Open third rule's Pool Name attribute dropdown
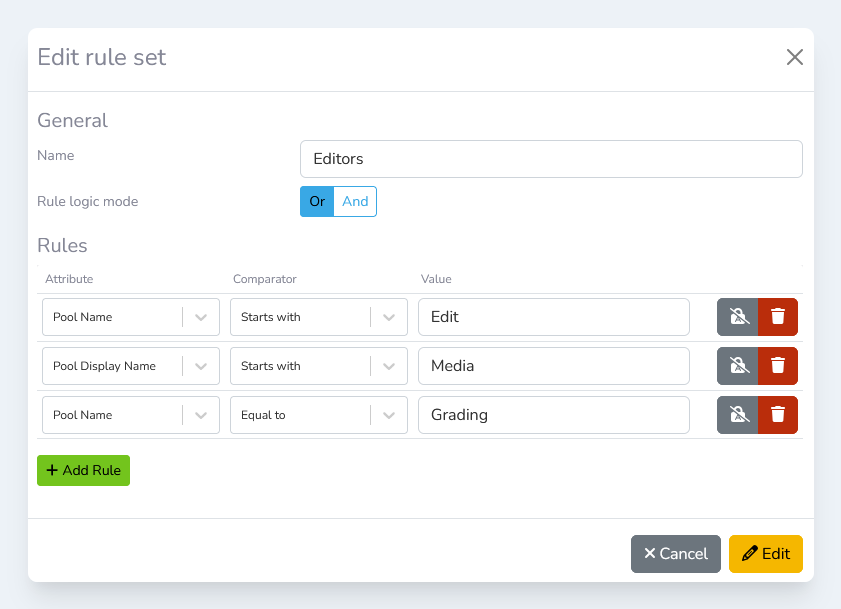 (130, 415)
